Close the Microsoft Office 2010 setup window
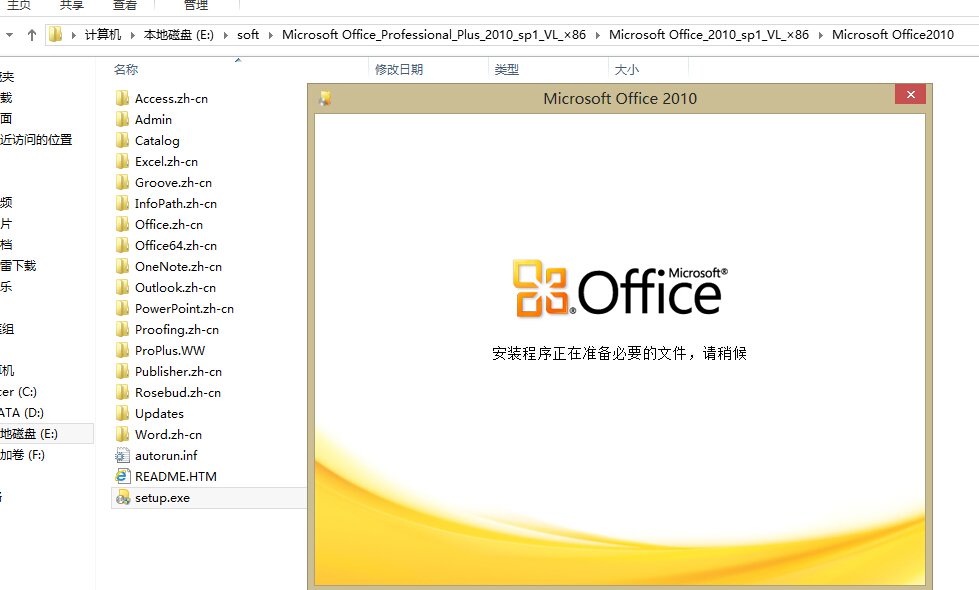The height and width of the screenshot is (590, 979). tap(910, 94)
